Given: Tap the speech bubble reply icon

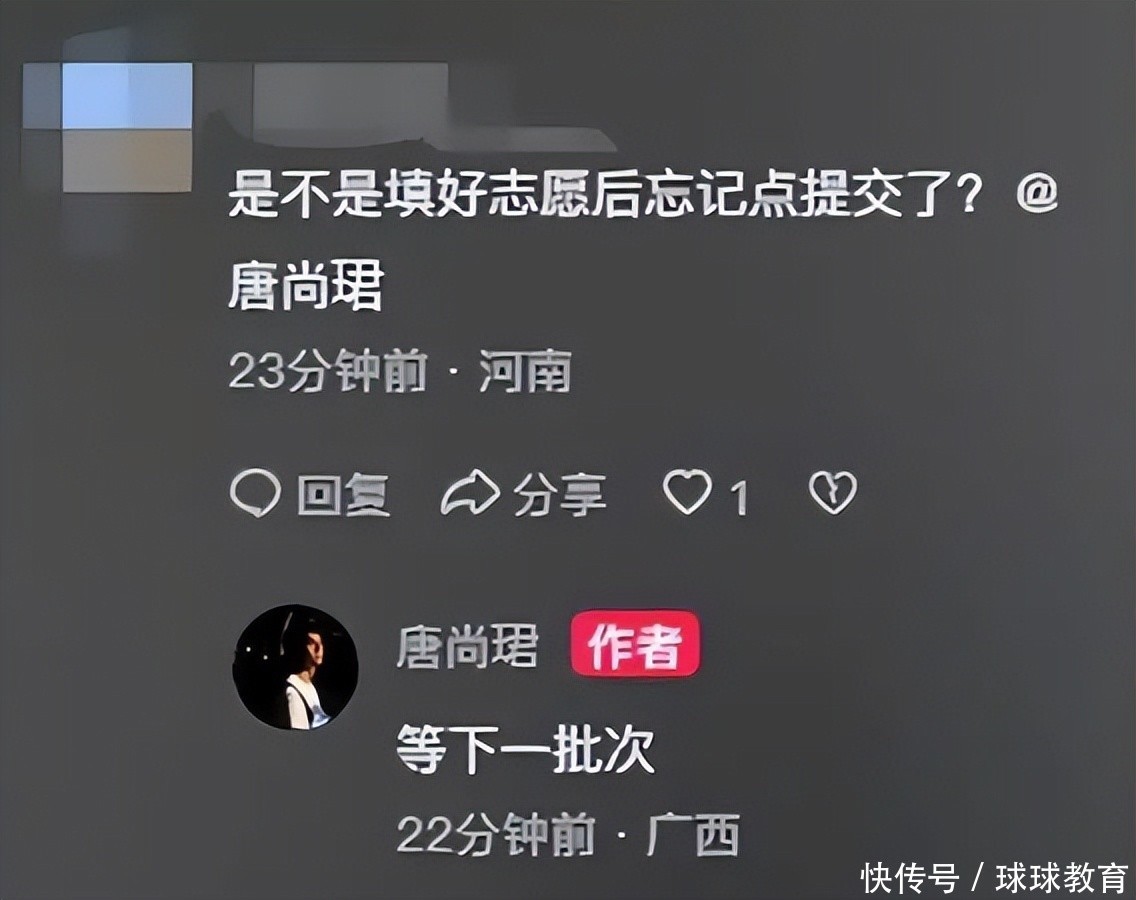Looking at the screenshot, I should coord(254,493).
